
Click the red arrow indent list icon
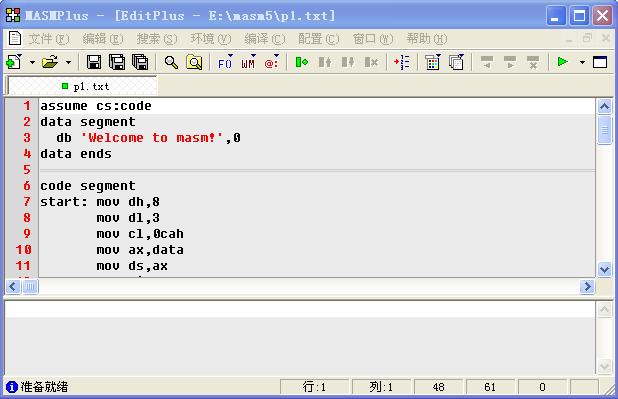click(402, 62)
